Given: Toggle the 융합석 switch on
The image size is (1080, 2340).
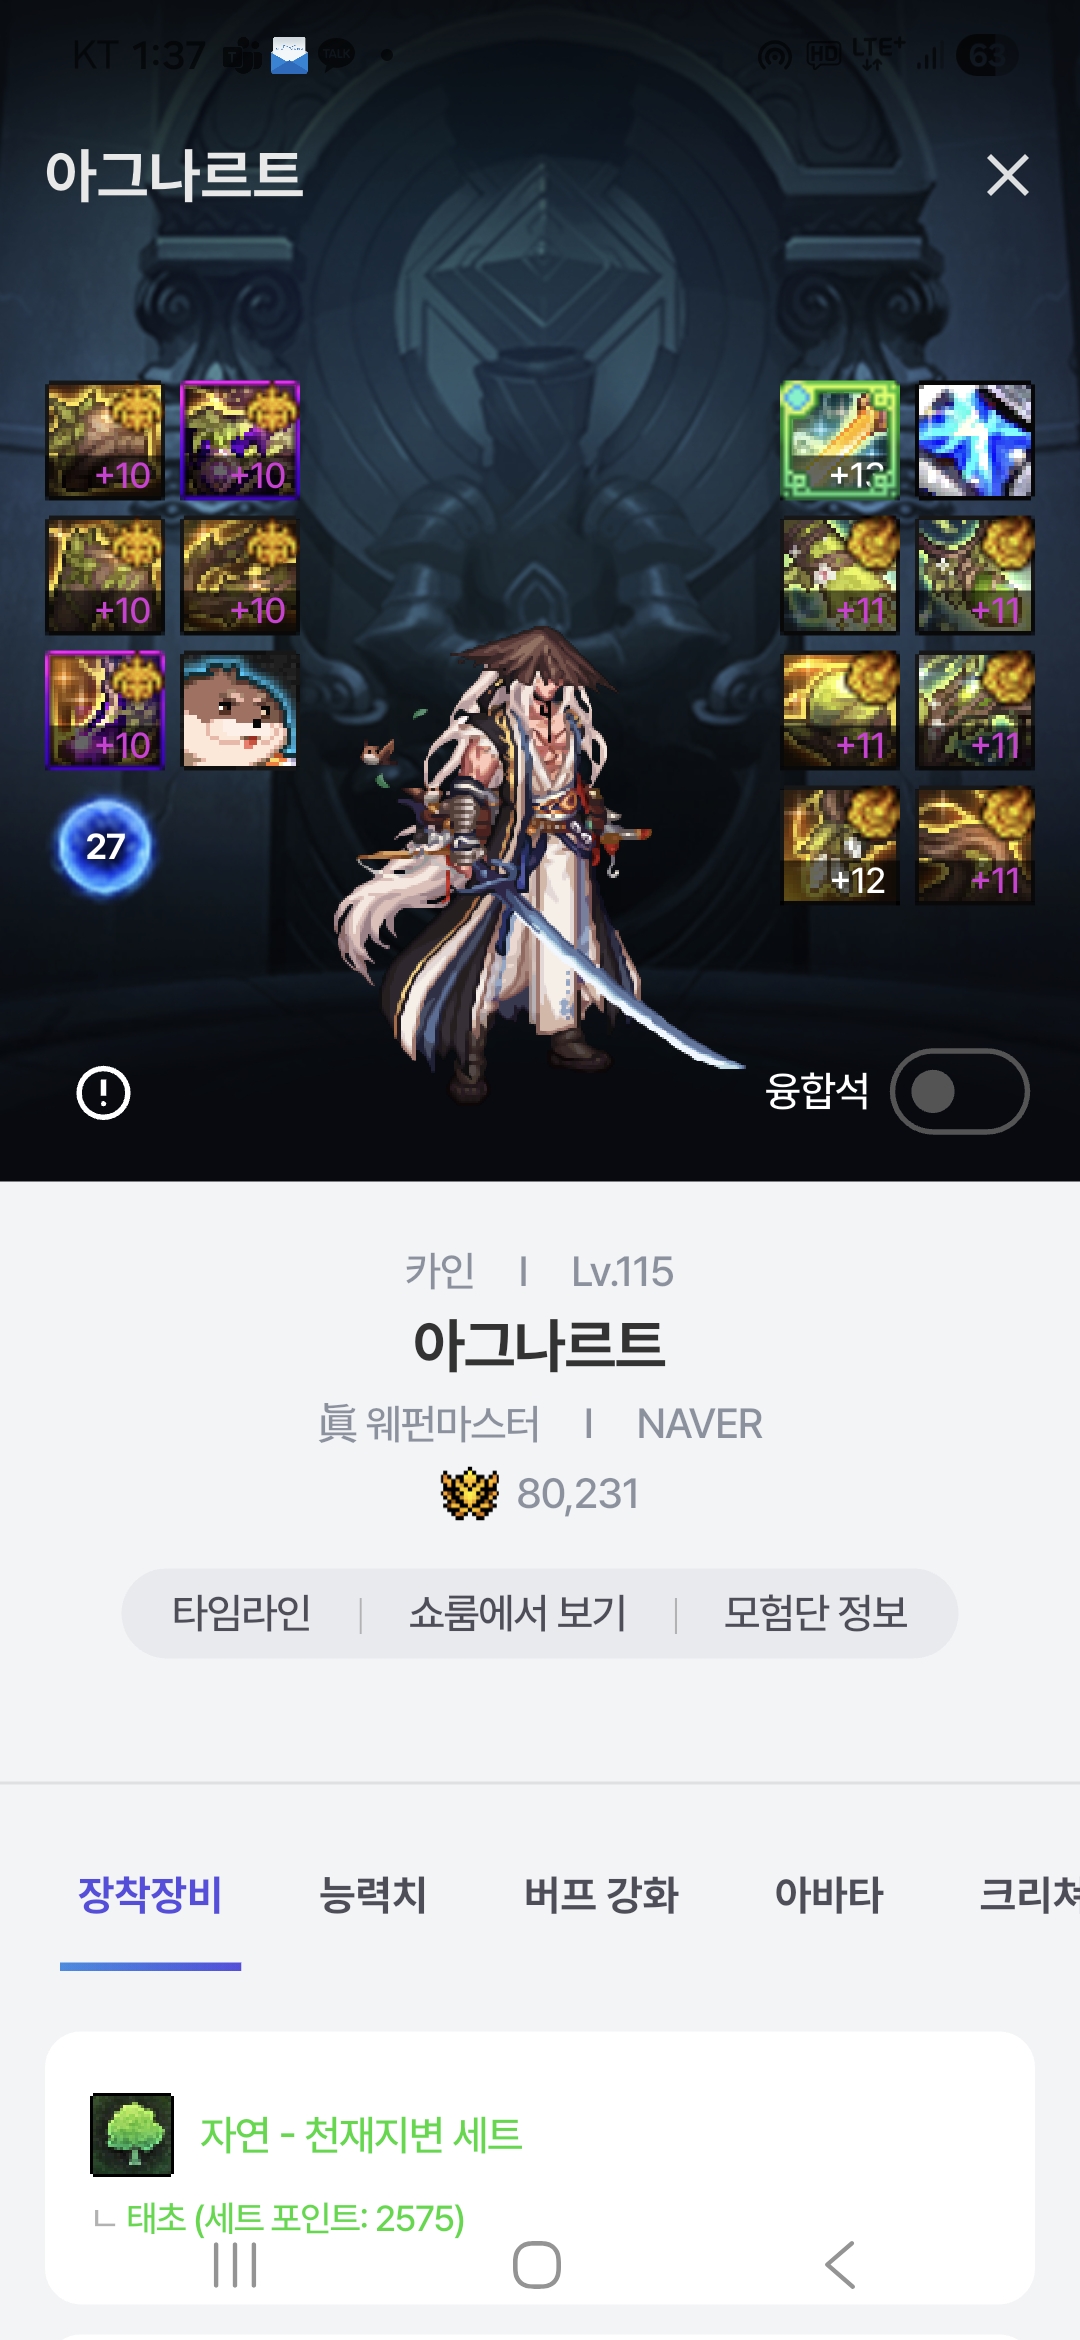Looking at the screenshot, I should 959,1091.
